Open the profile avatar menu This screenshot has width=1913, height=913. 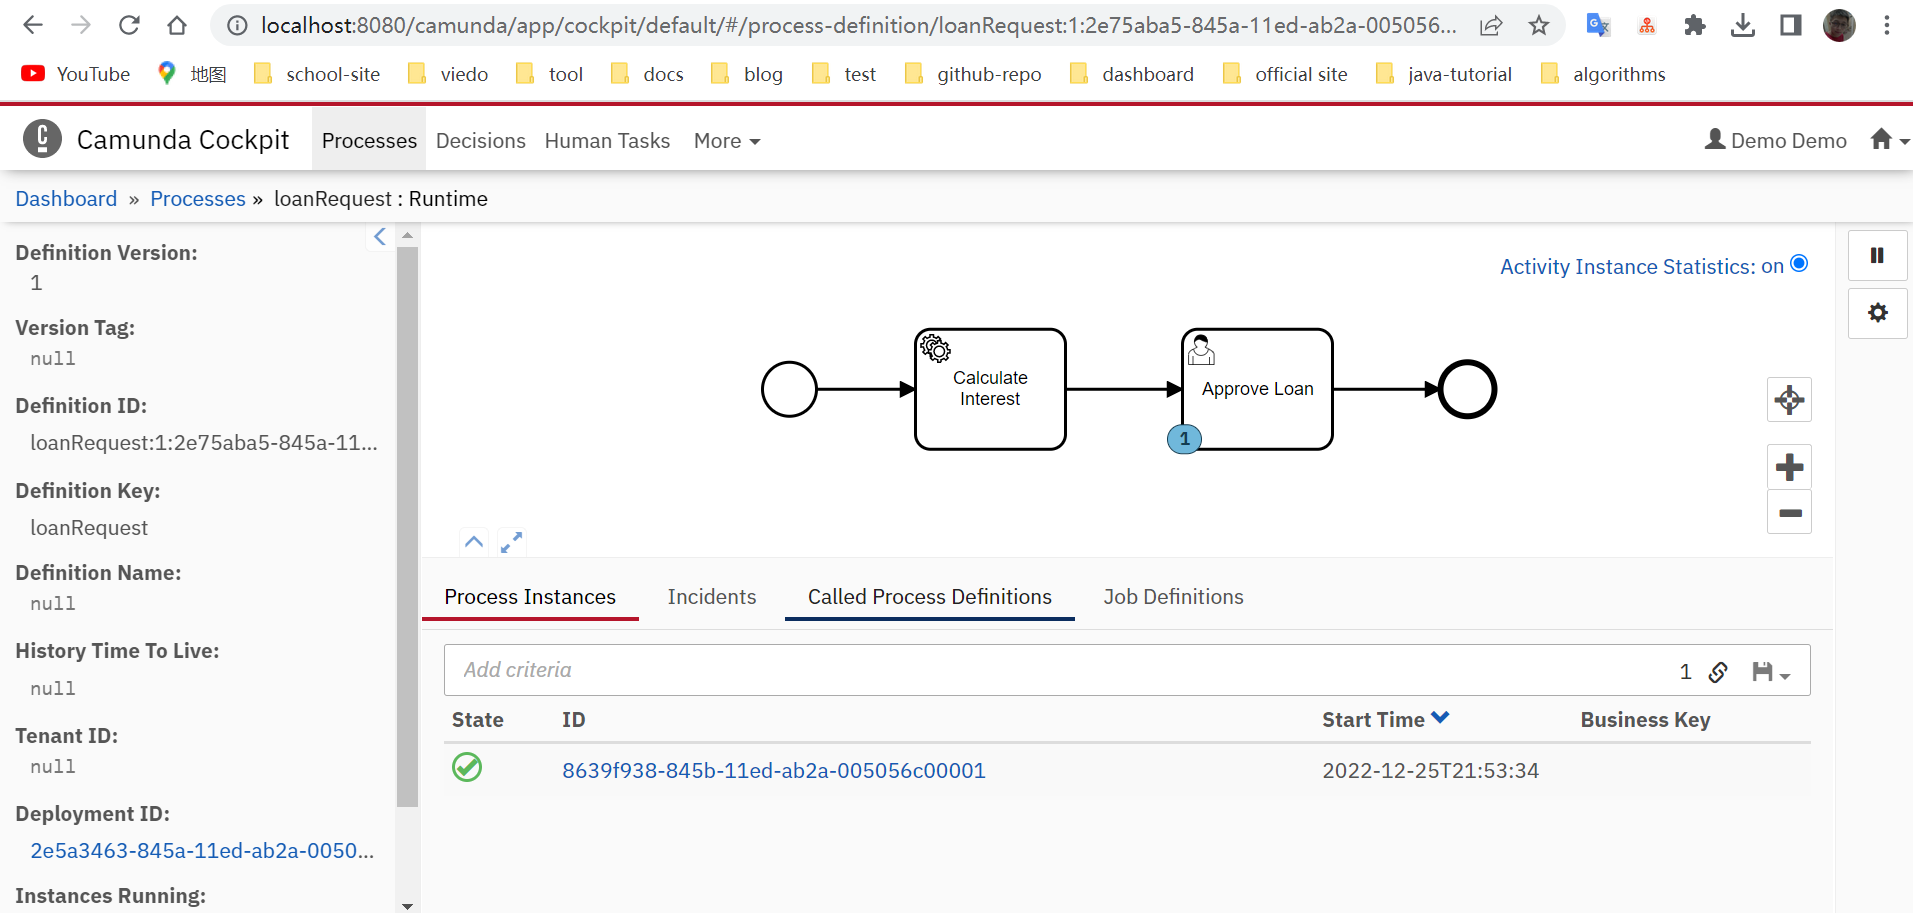(x=1839, y=26)
